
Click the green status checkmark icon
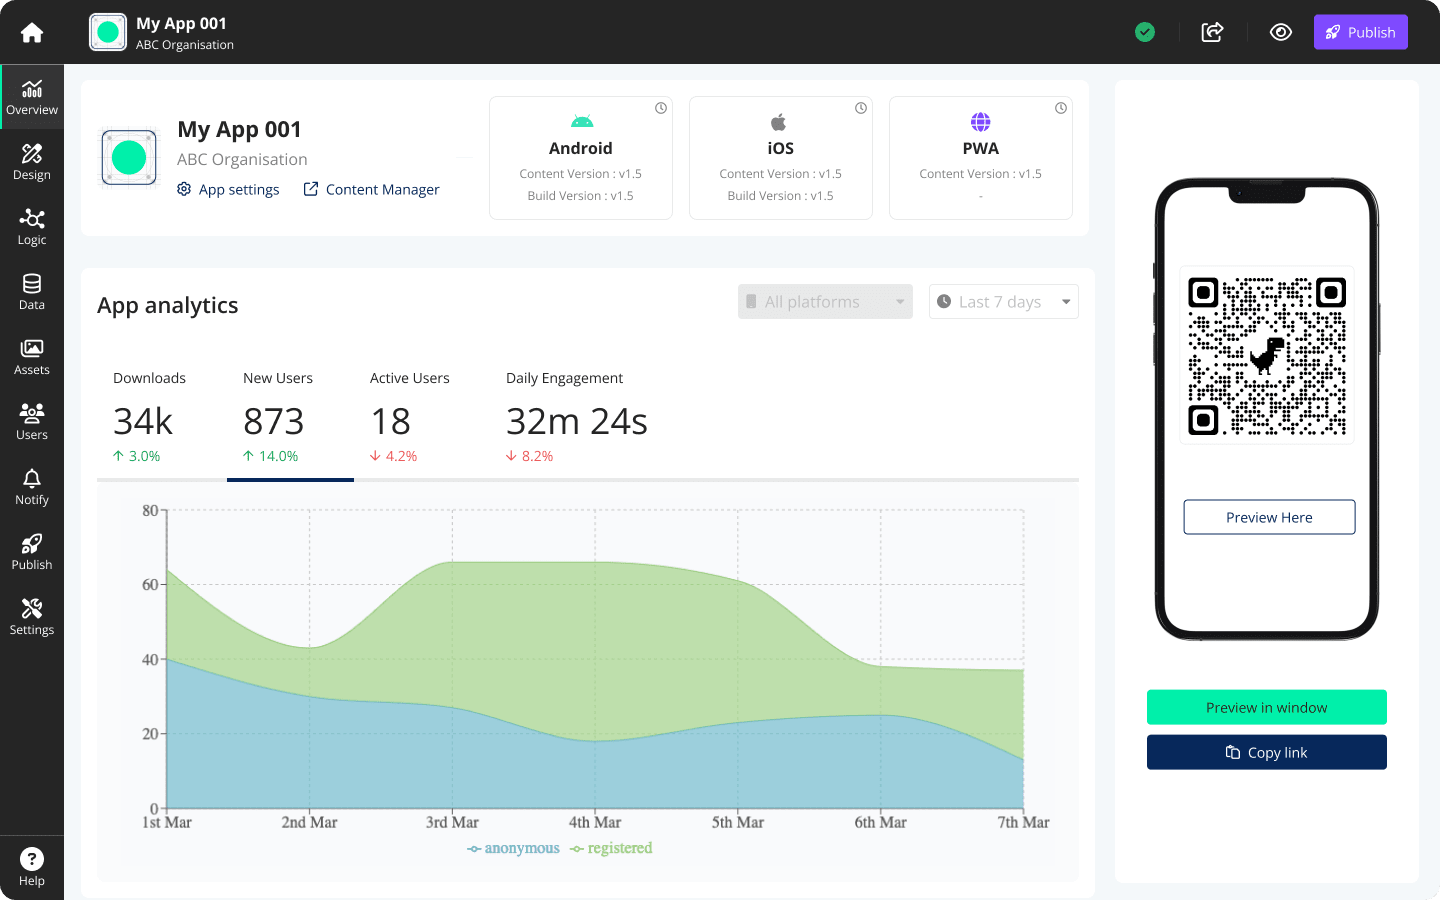[1145, 32]
